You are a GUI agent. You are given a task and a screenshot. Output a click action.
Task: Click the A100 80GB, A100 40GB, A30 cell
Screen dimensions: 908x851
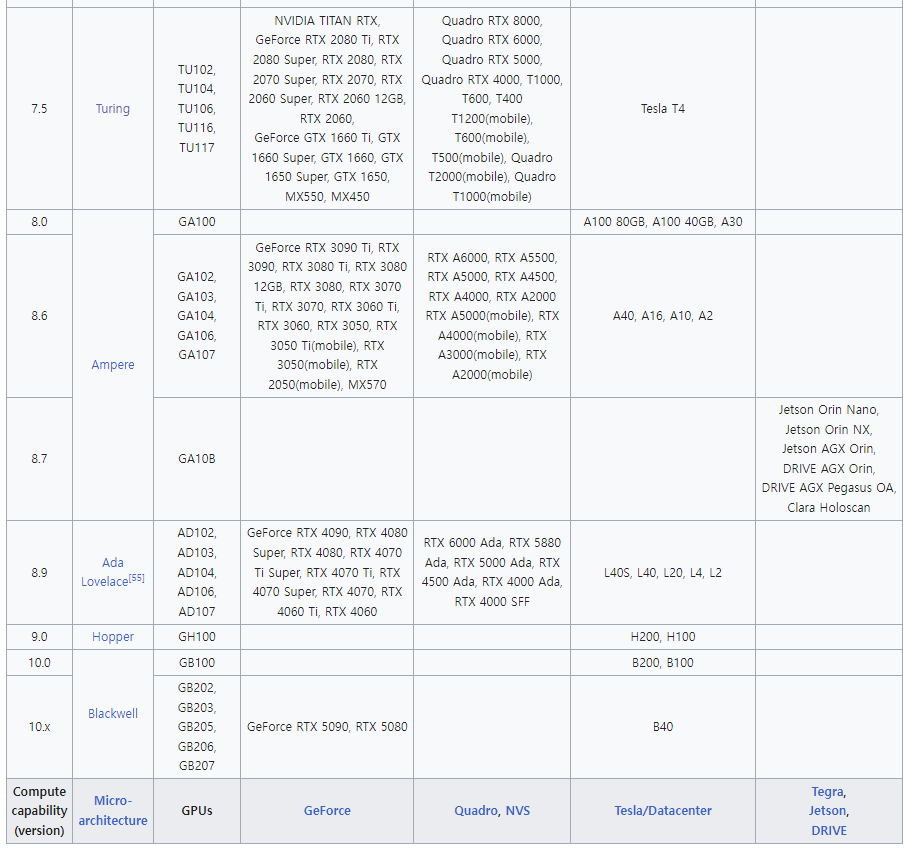663,222
